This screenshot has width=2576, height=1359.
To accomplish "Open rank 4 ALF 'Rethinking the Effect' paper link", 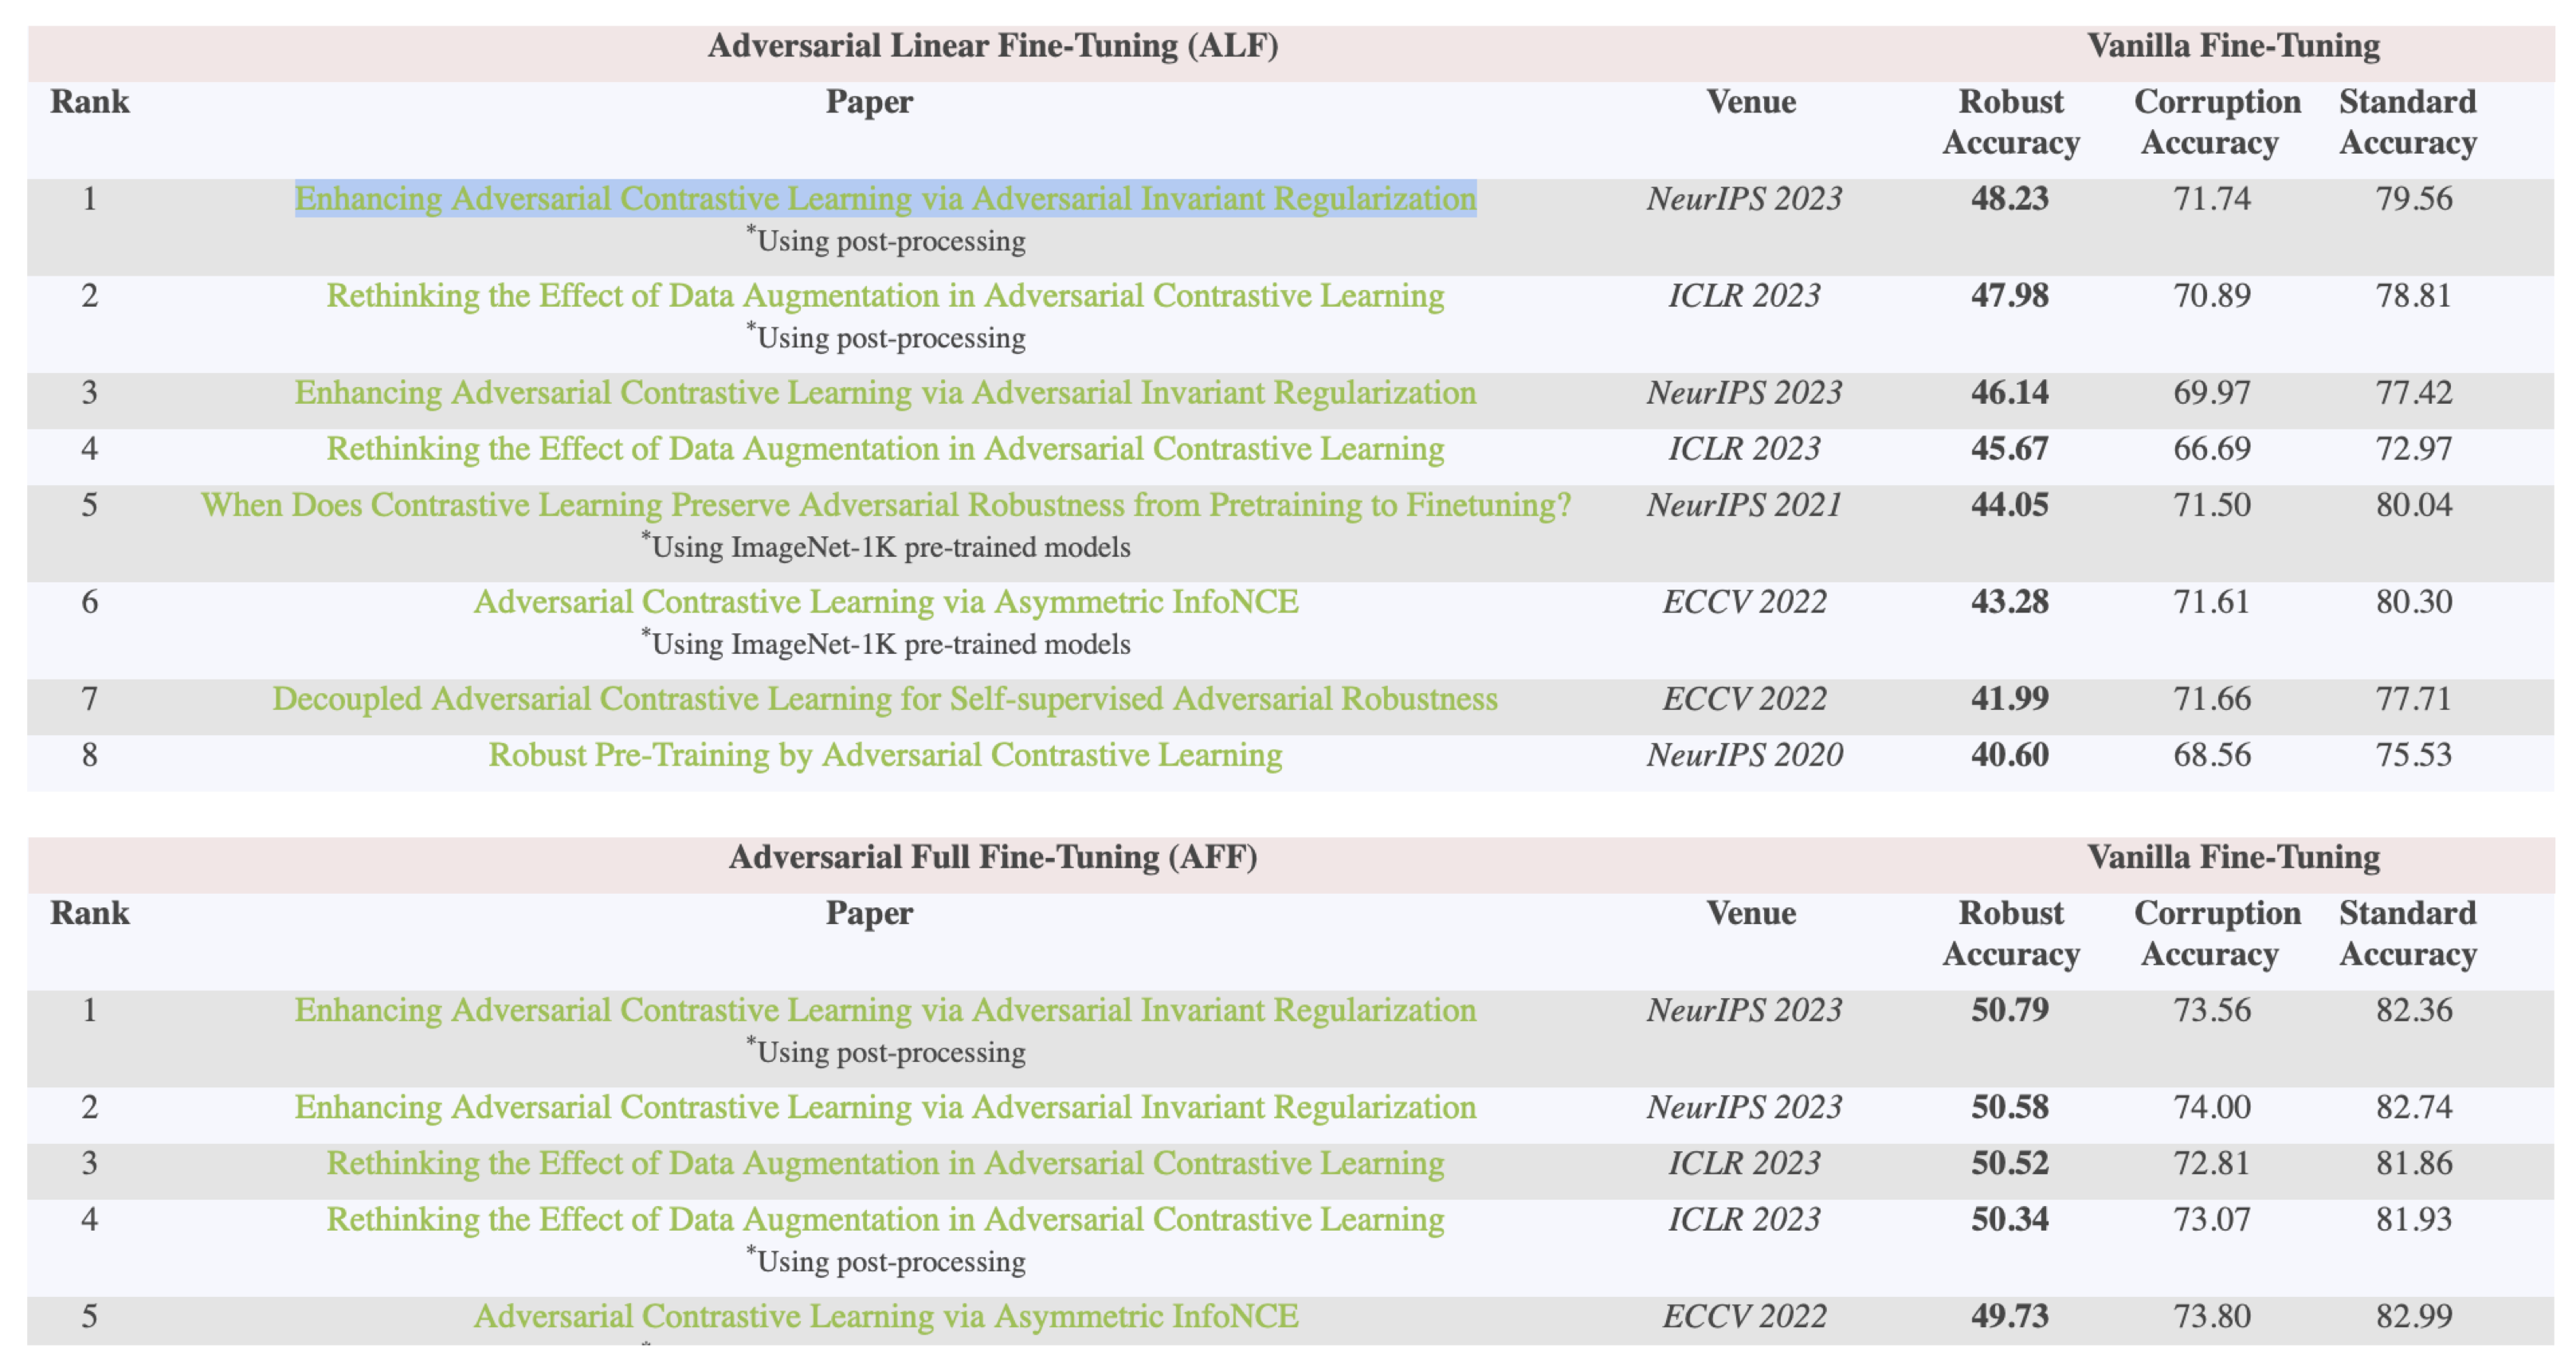I will coord(885,449).
